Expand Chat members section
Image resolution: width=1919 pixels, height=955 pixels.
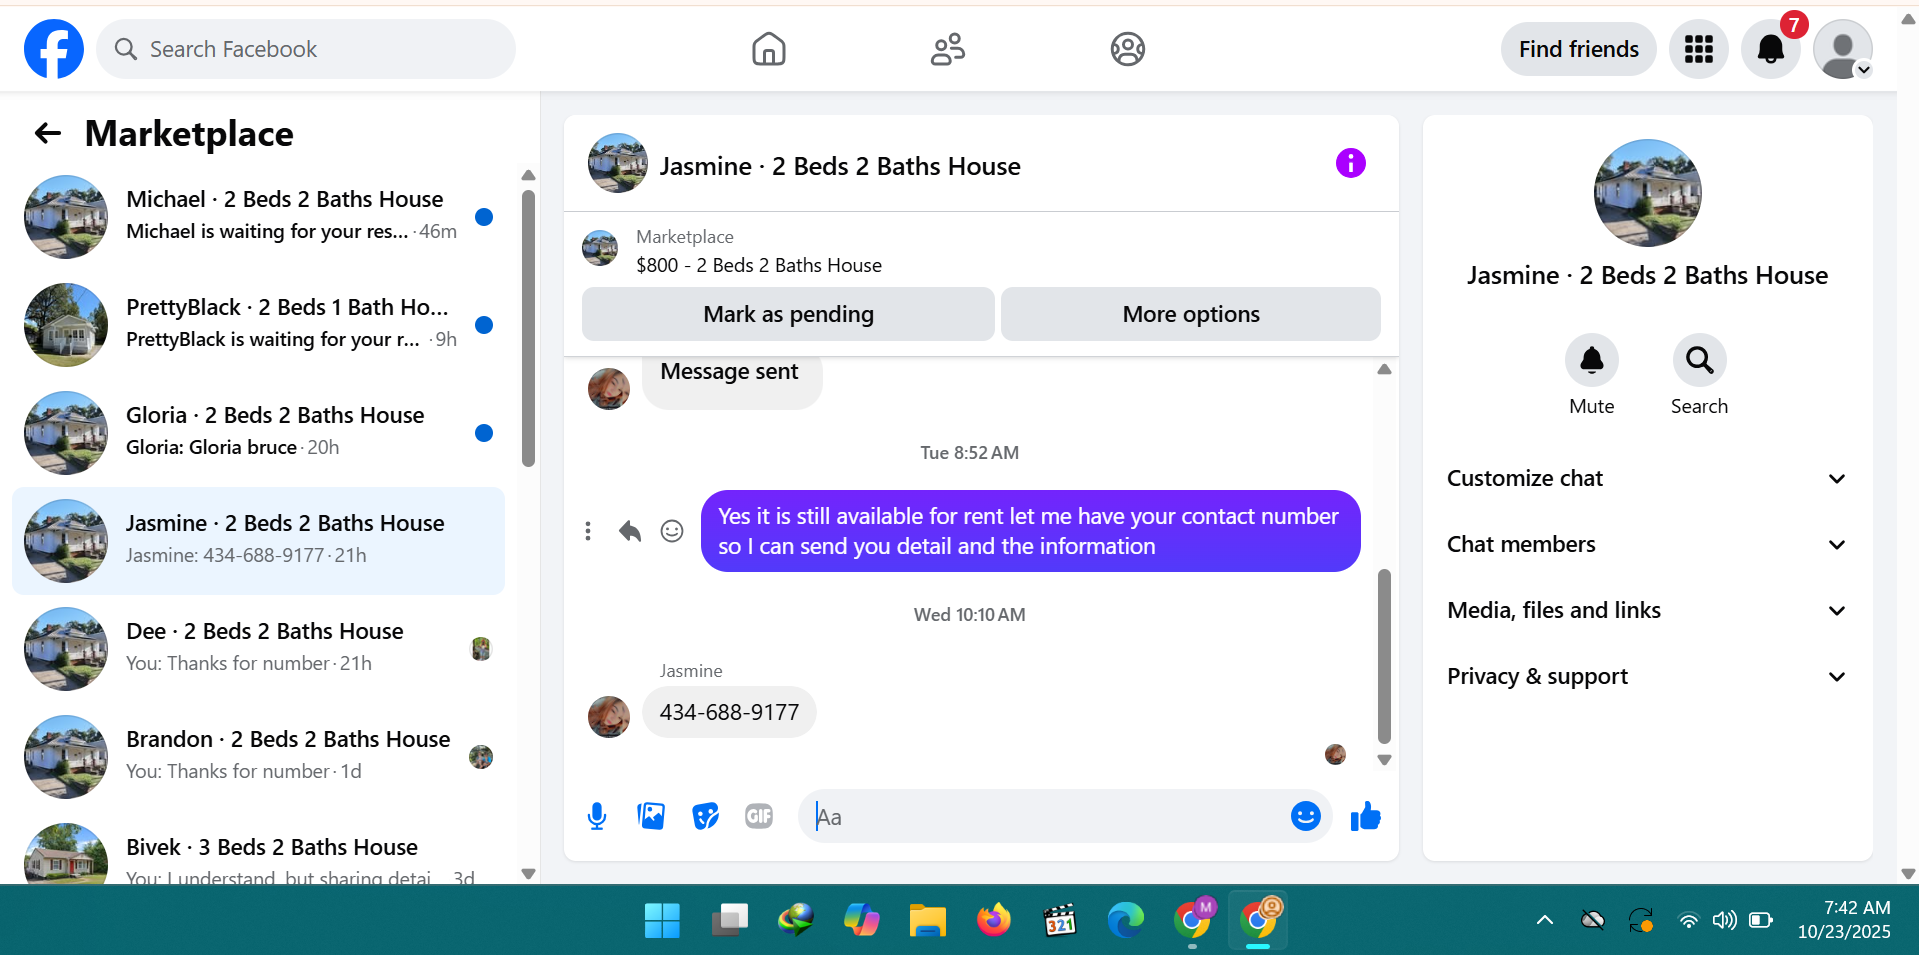tap(1646, 545)
